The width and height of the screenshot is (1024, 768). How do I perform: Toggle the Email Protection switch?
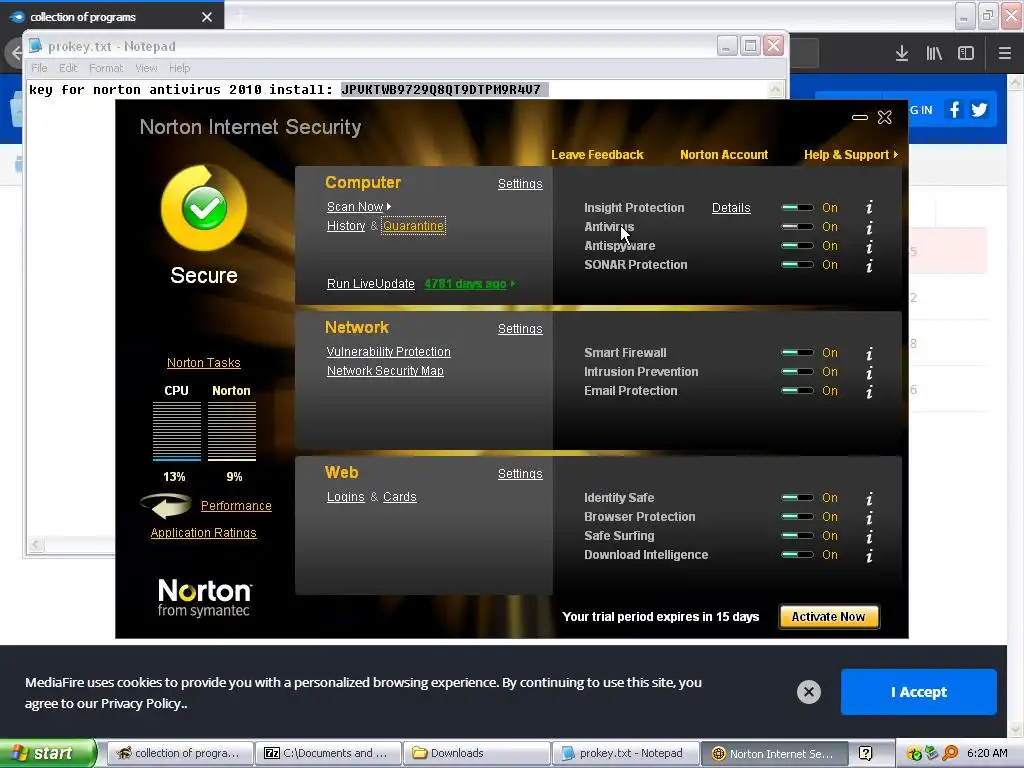pos(797,391)
